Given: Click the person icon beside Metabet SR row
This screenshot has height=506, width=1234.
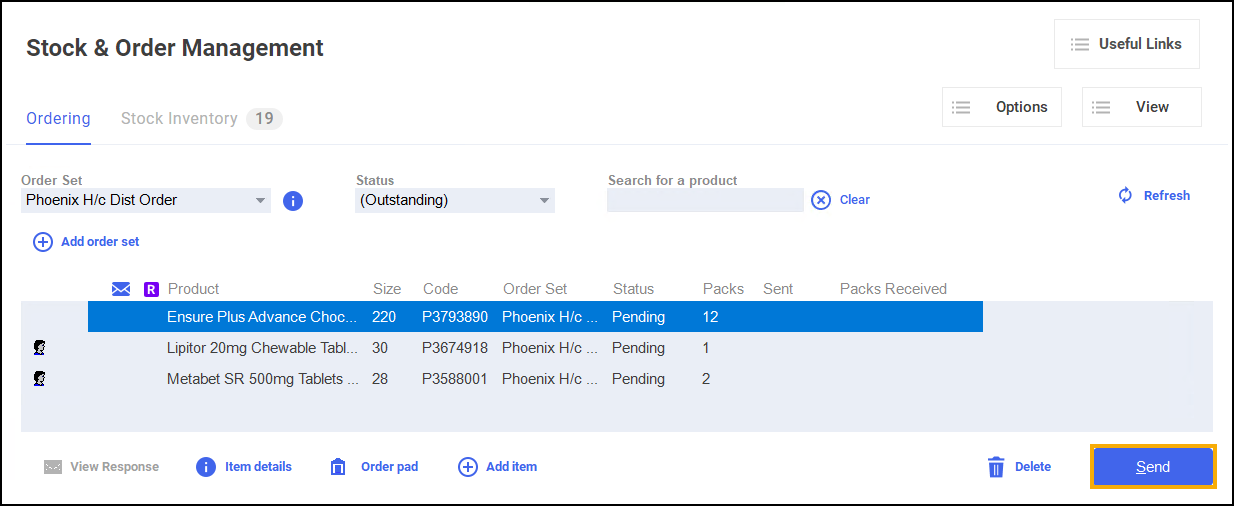Looking at the screenshot, I should pos(40,379).
